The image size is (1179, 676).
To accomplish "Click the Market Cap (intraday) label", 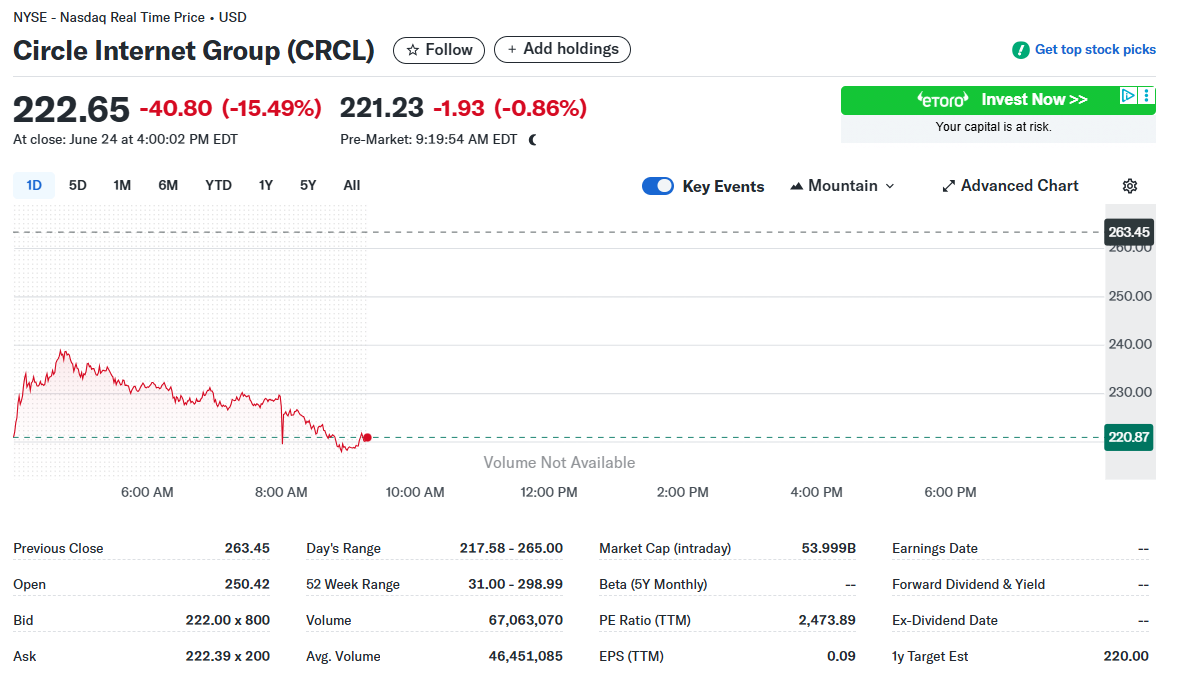I will click(665, 548).
